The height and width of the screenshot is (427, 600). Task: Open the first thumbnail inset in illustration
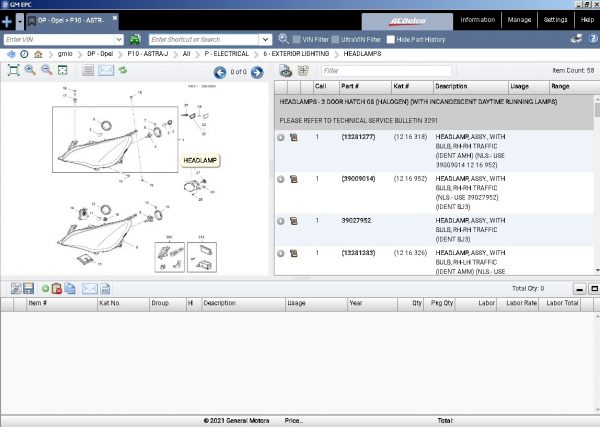pyautogui.click(x=170, y=257)
